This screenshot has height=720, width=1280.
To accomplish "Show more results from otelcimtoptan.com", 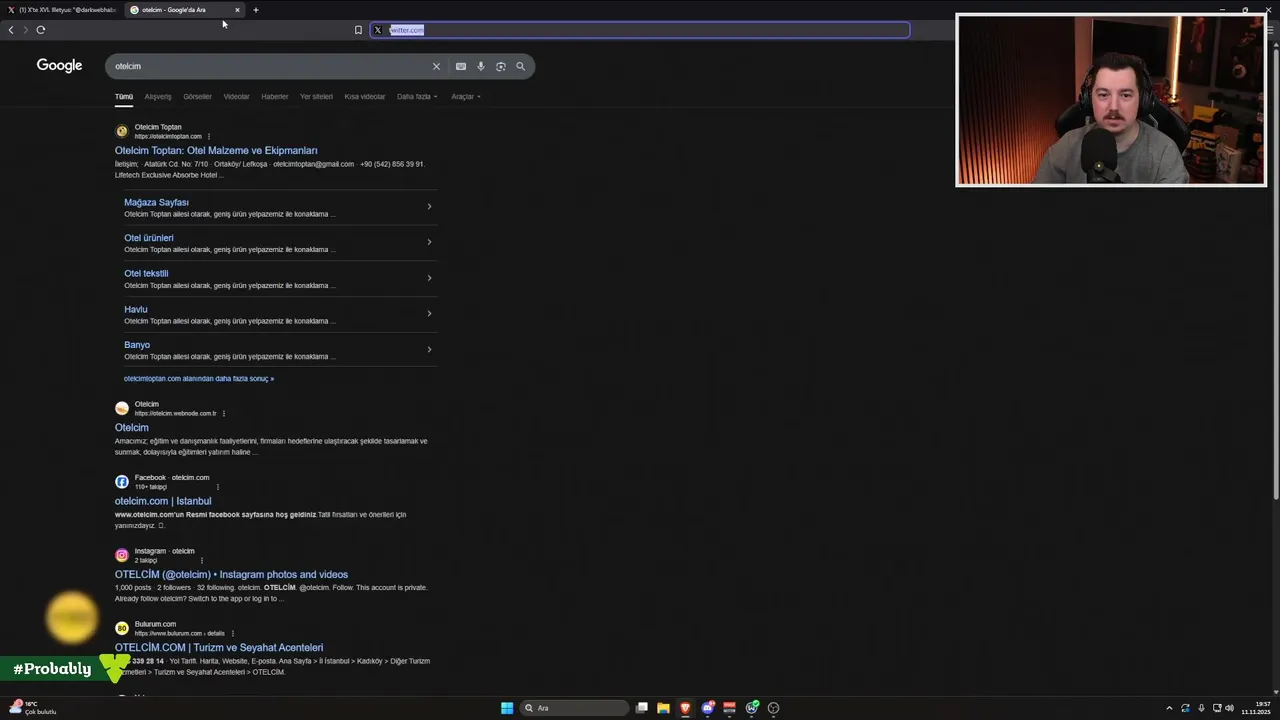I will click(x=199, y=379).
